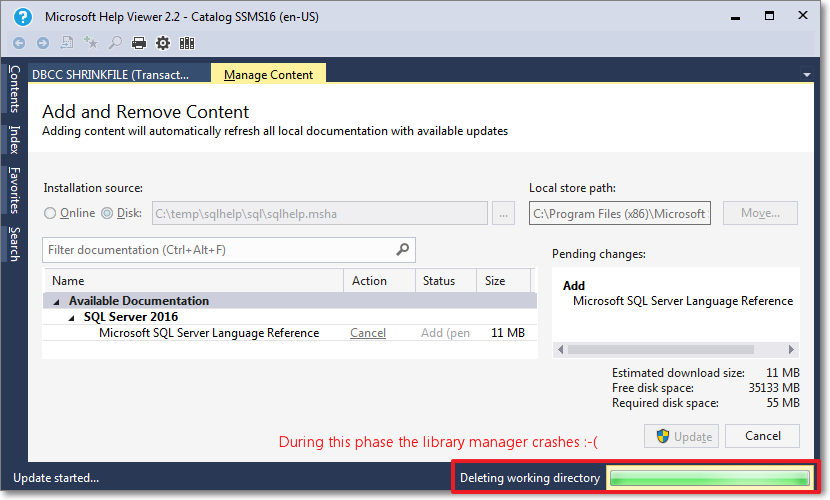Viewport: 830px width, 500px height.
Task: Click 'Update started...' status text
Action: [56, 478]
